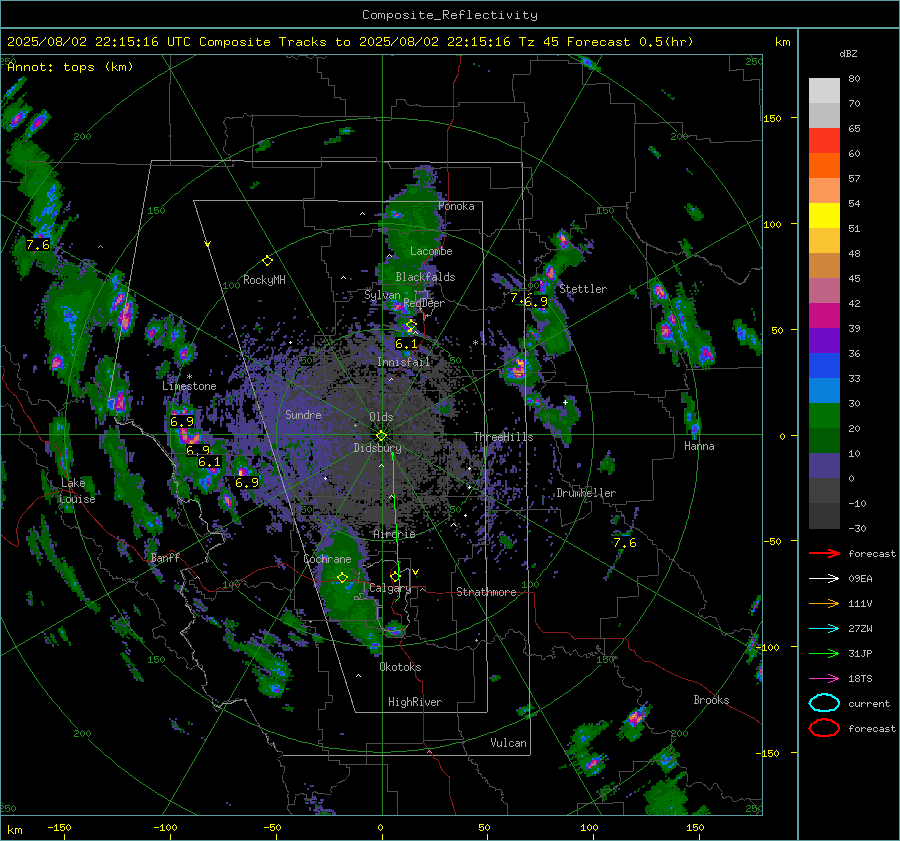The height and width of the screenshot is (841, 900).
Task: Click the -30 value on dBZ scale
Action: point(857,528)
